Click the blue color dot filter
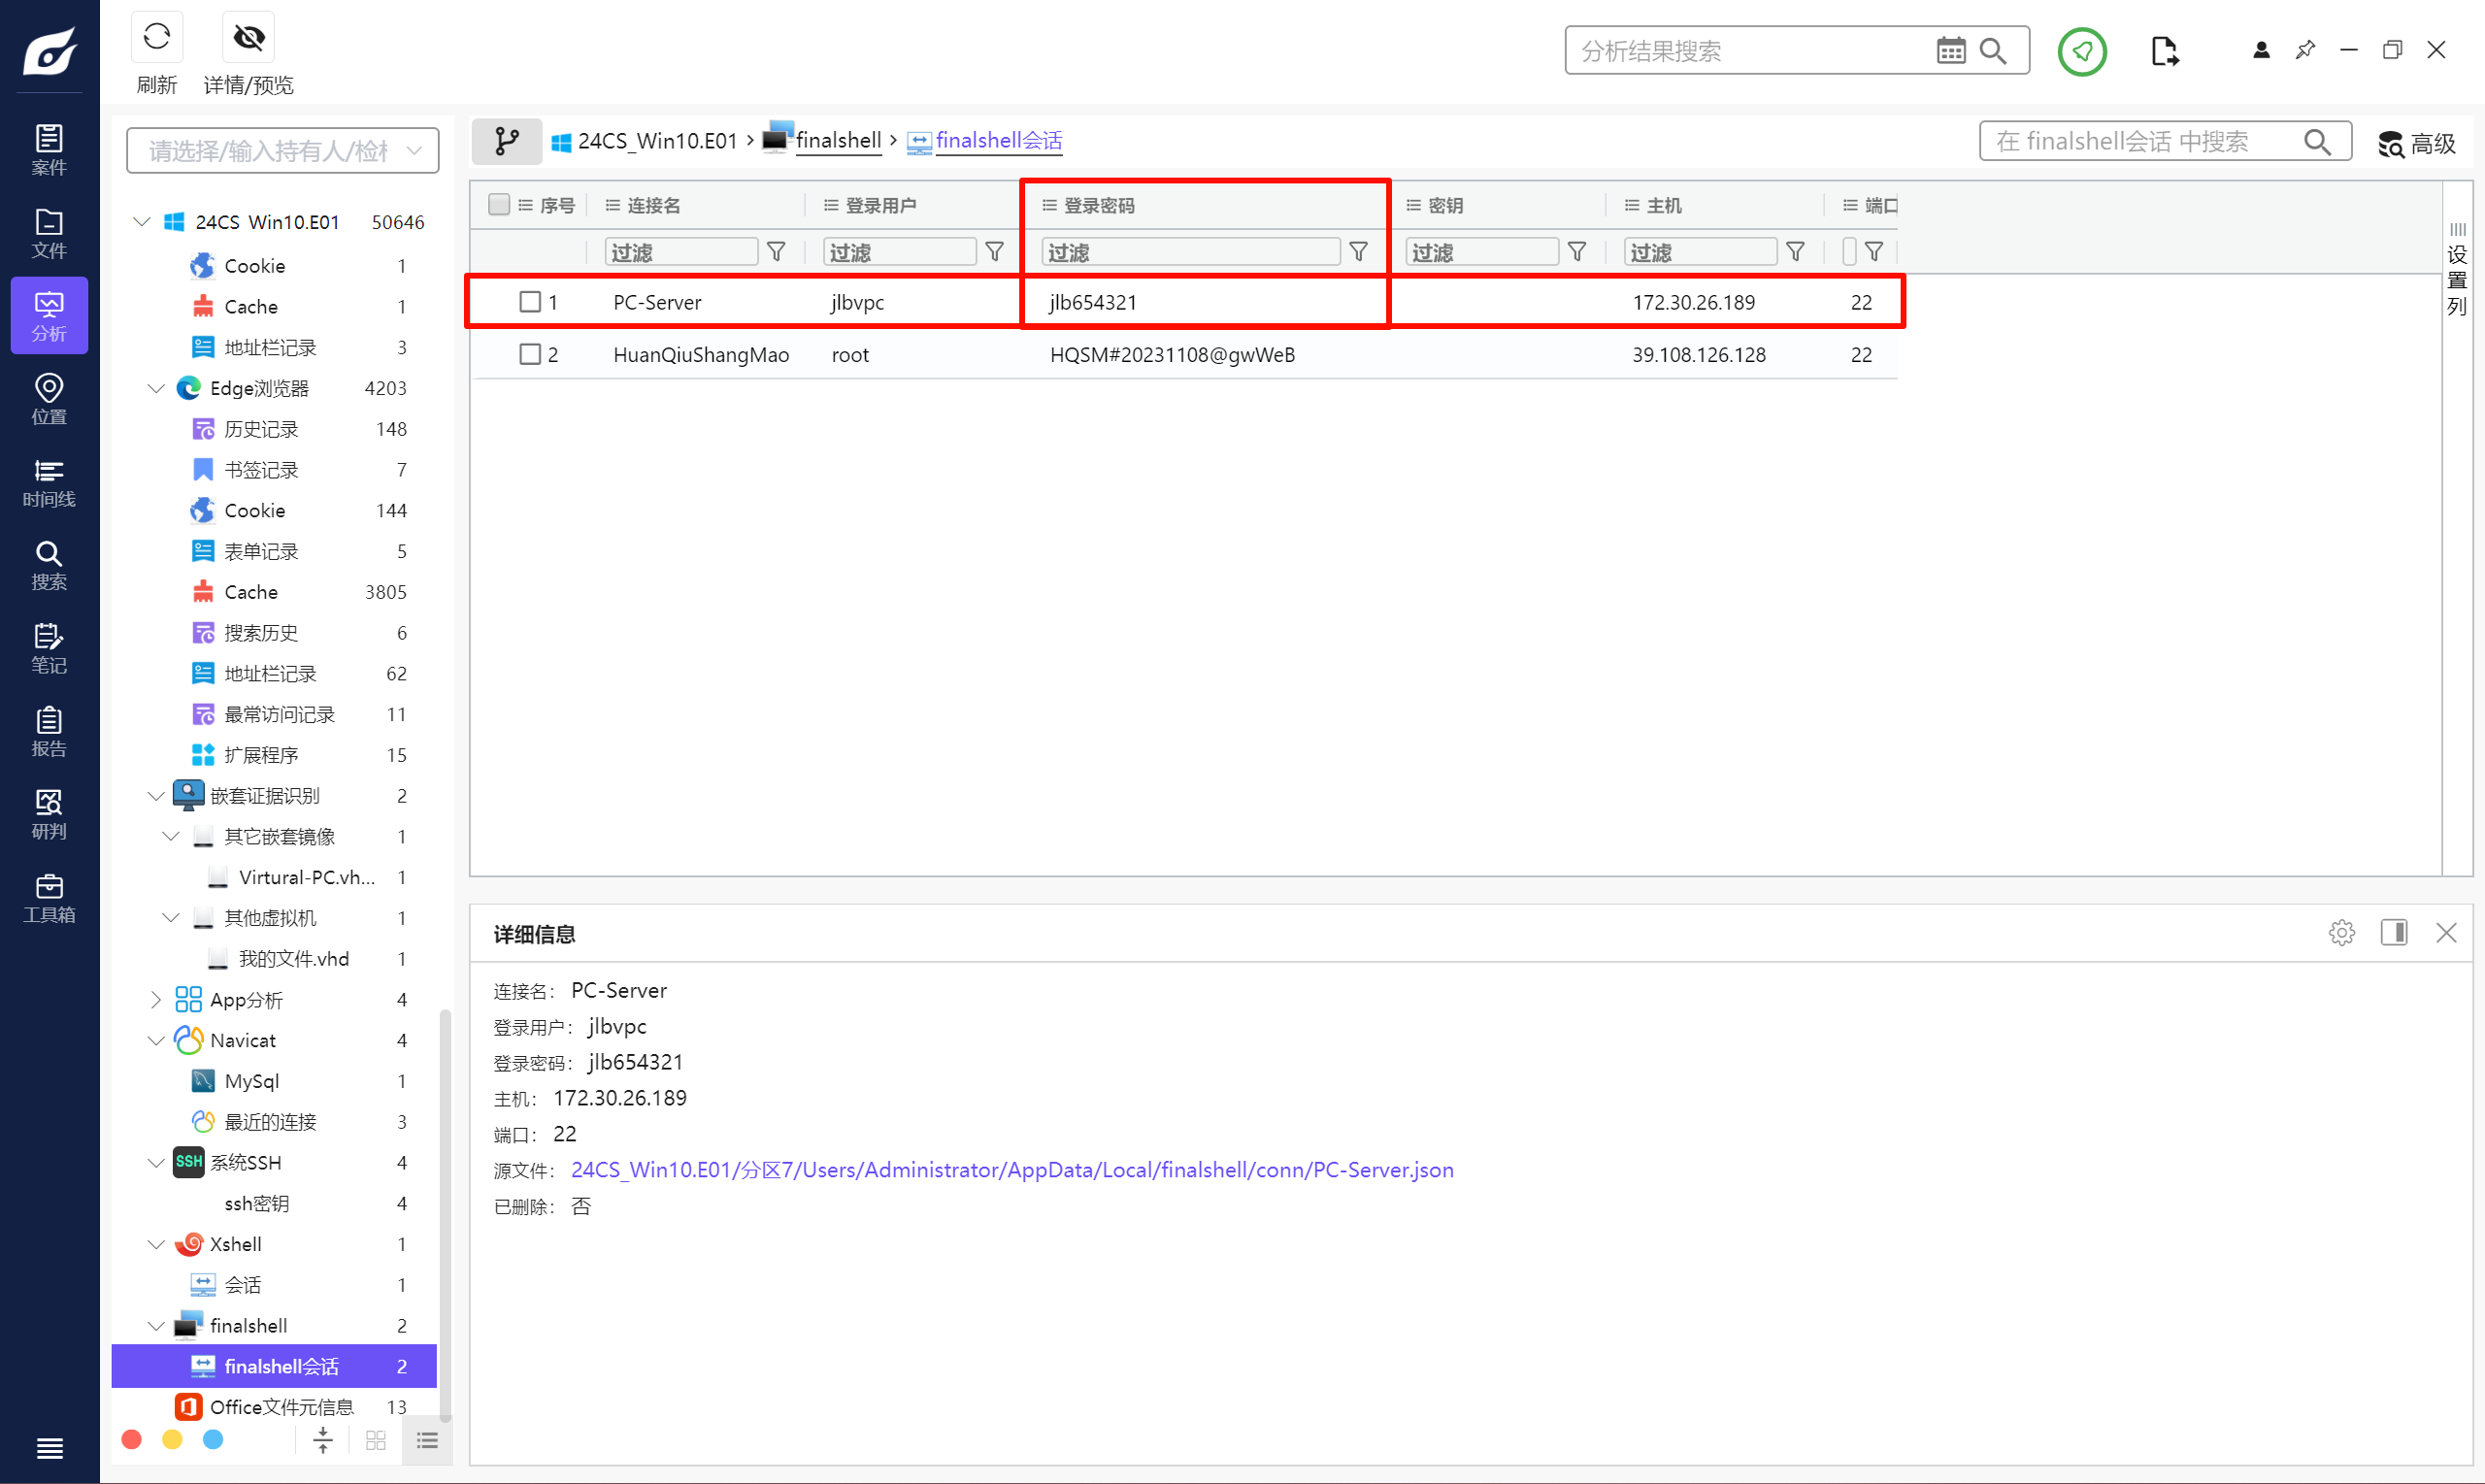The image size is (2485, 1484). click(213, 1439)
